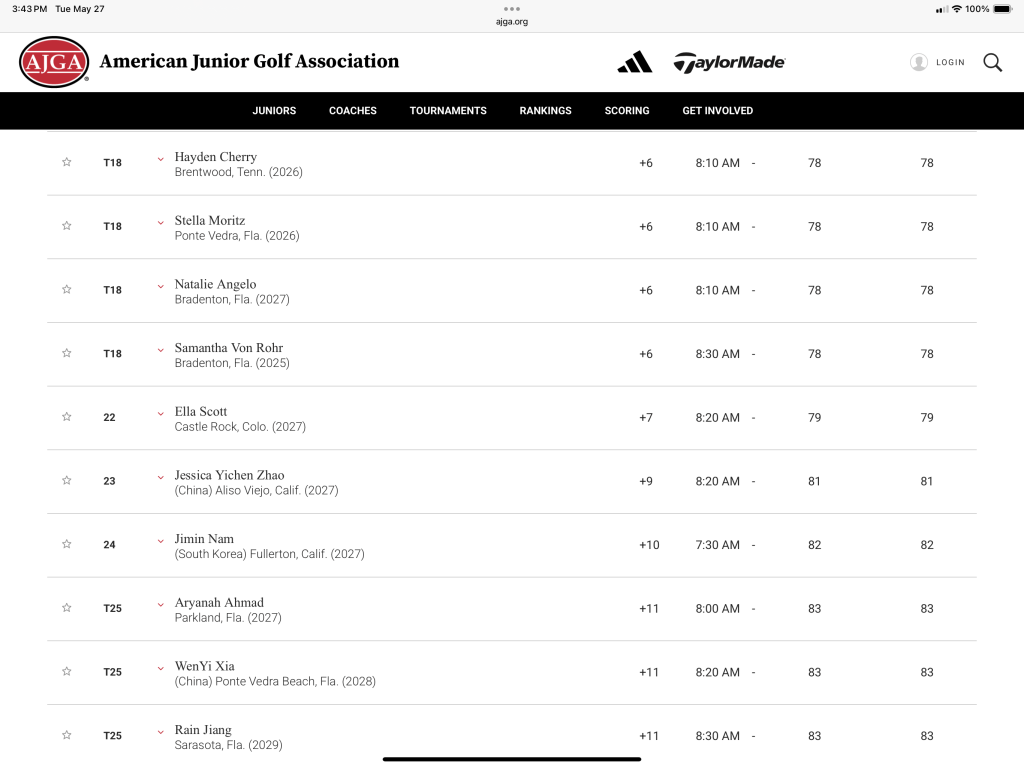
Task: Tap the three-dot multitasking icon at top
Action: pyautogui.click(x=512, y=8)
